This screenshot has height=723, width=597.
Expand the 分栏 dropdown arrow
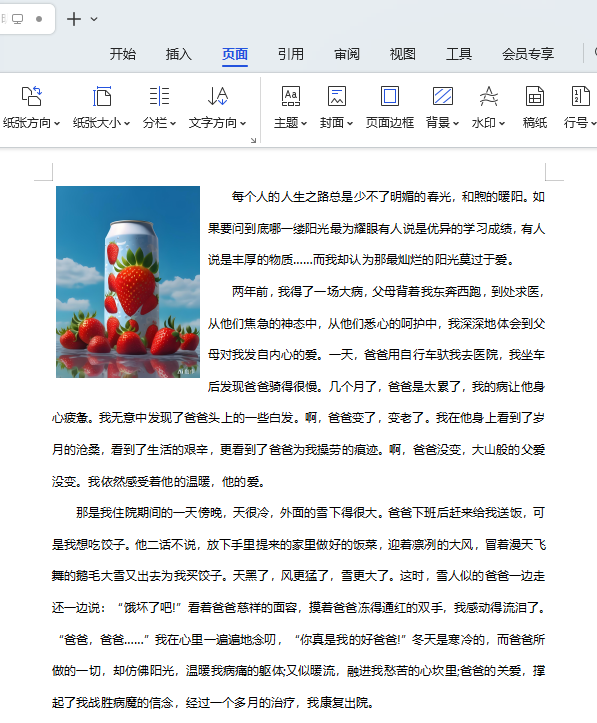[x=173, y=123]
